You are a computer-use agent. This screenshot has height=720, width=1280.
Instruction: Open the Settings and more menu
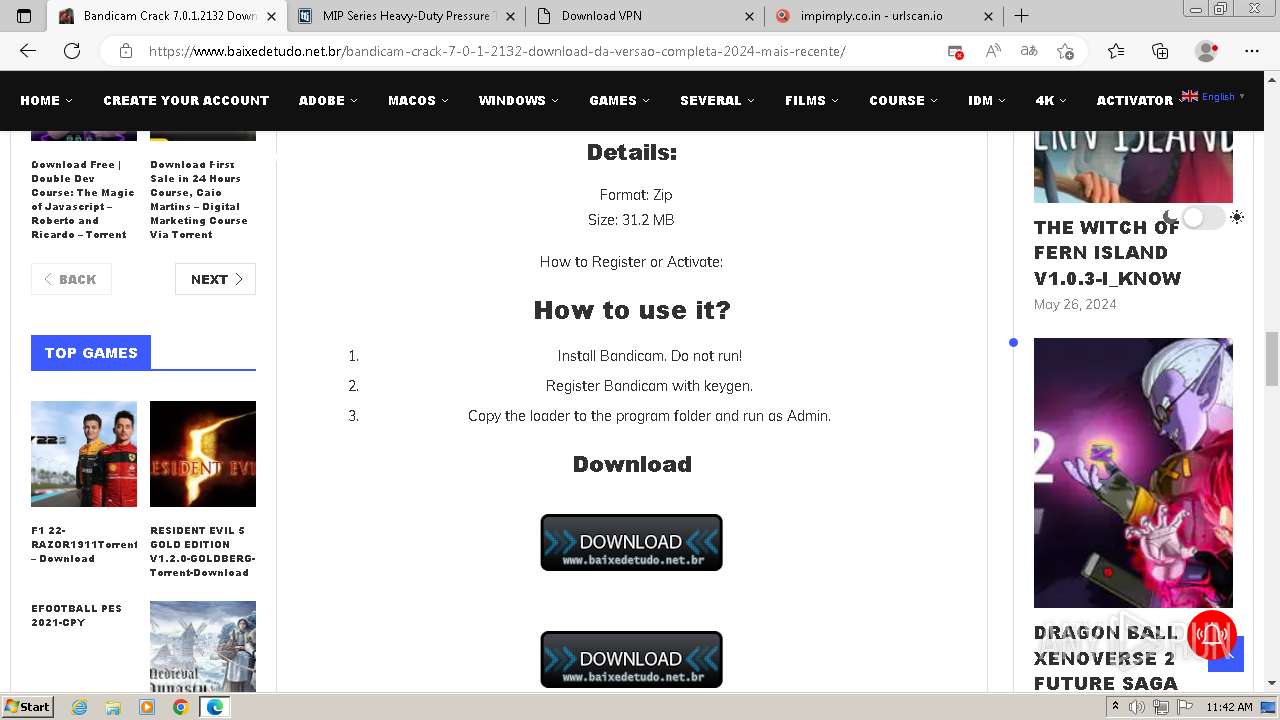tap(1252, 51)
